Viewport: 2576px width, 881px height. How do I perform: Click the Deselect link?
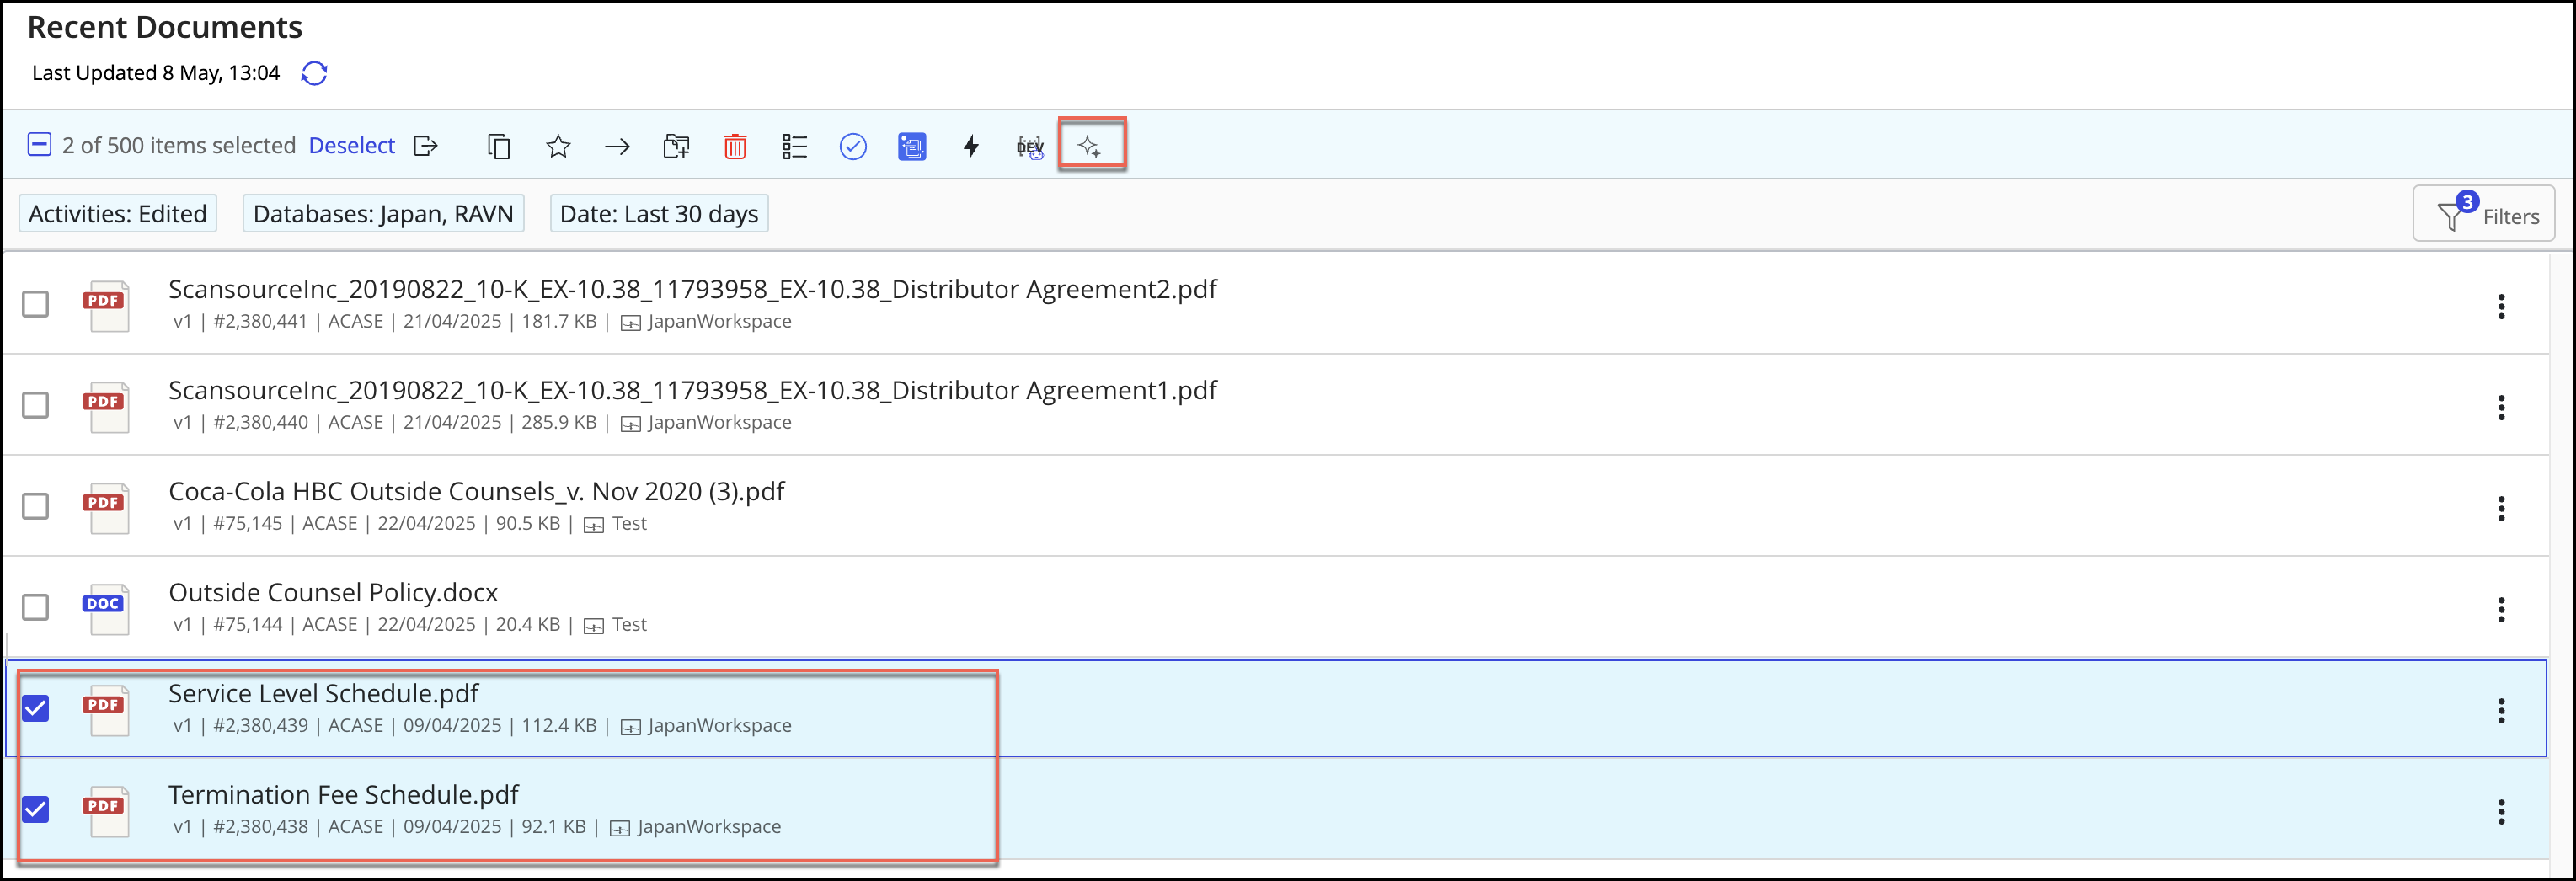click(351, 146)
